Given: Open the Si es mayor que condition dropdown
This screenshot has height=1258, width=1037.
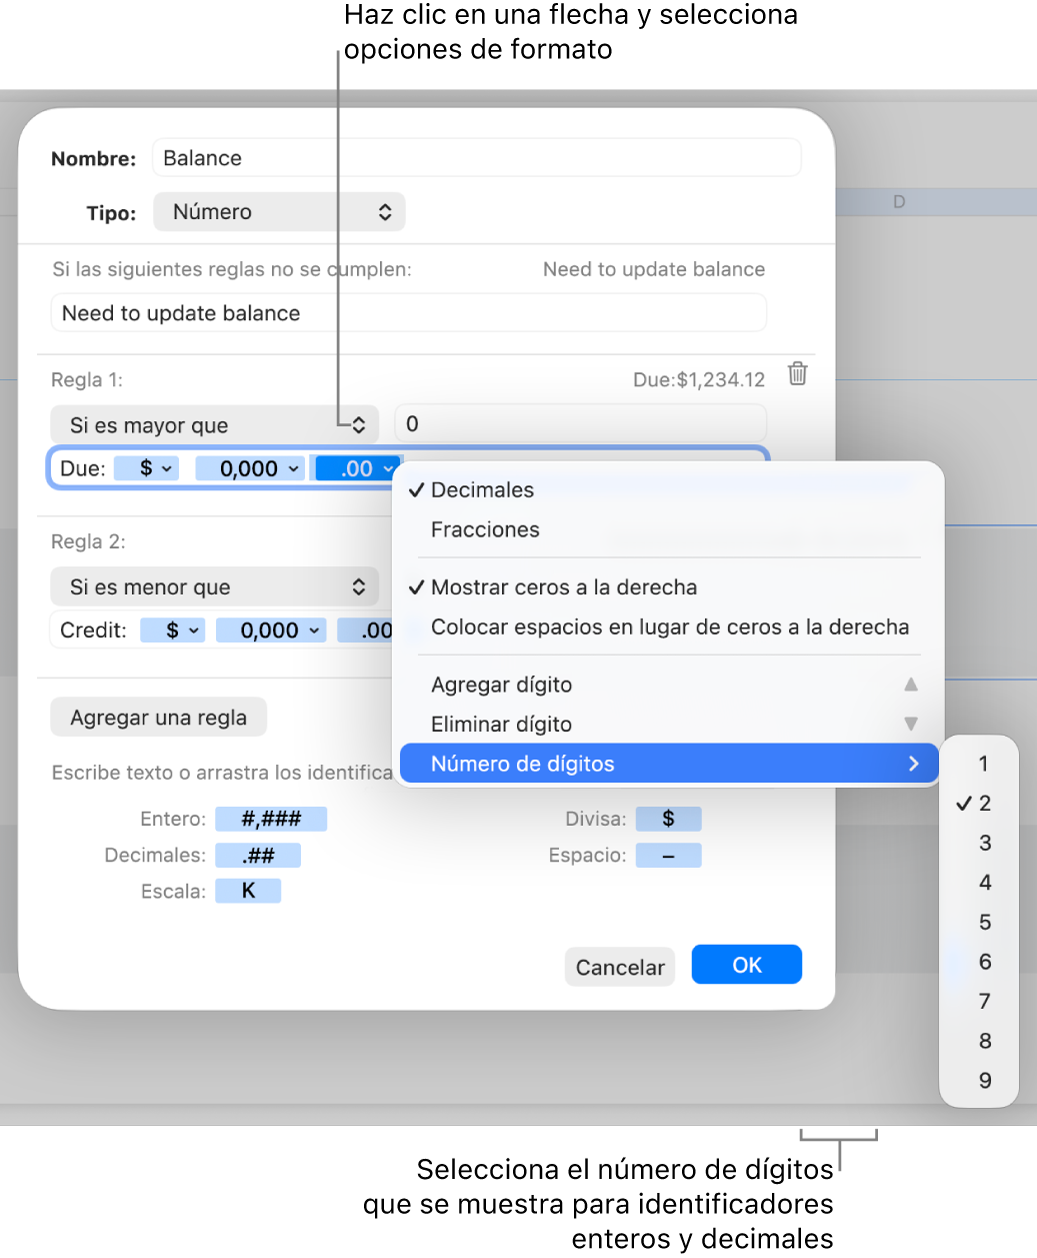Looking at the screenshot, I should point(214,425).
